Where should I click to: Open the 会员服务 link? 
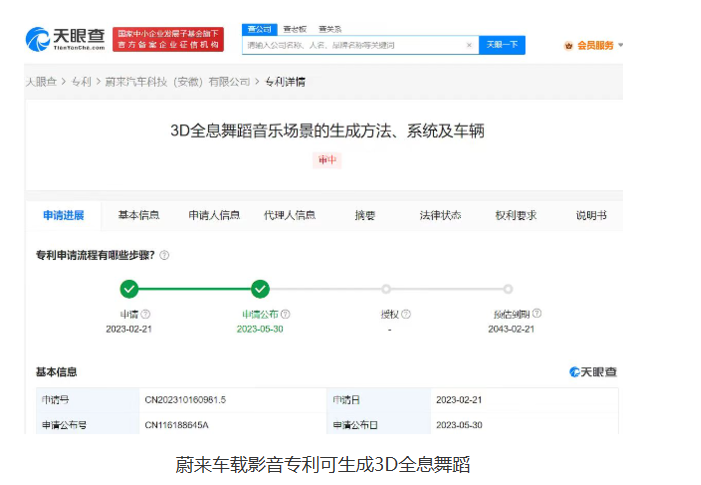click(x=595, y=46)
